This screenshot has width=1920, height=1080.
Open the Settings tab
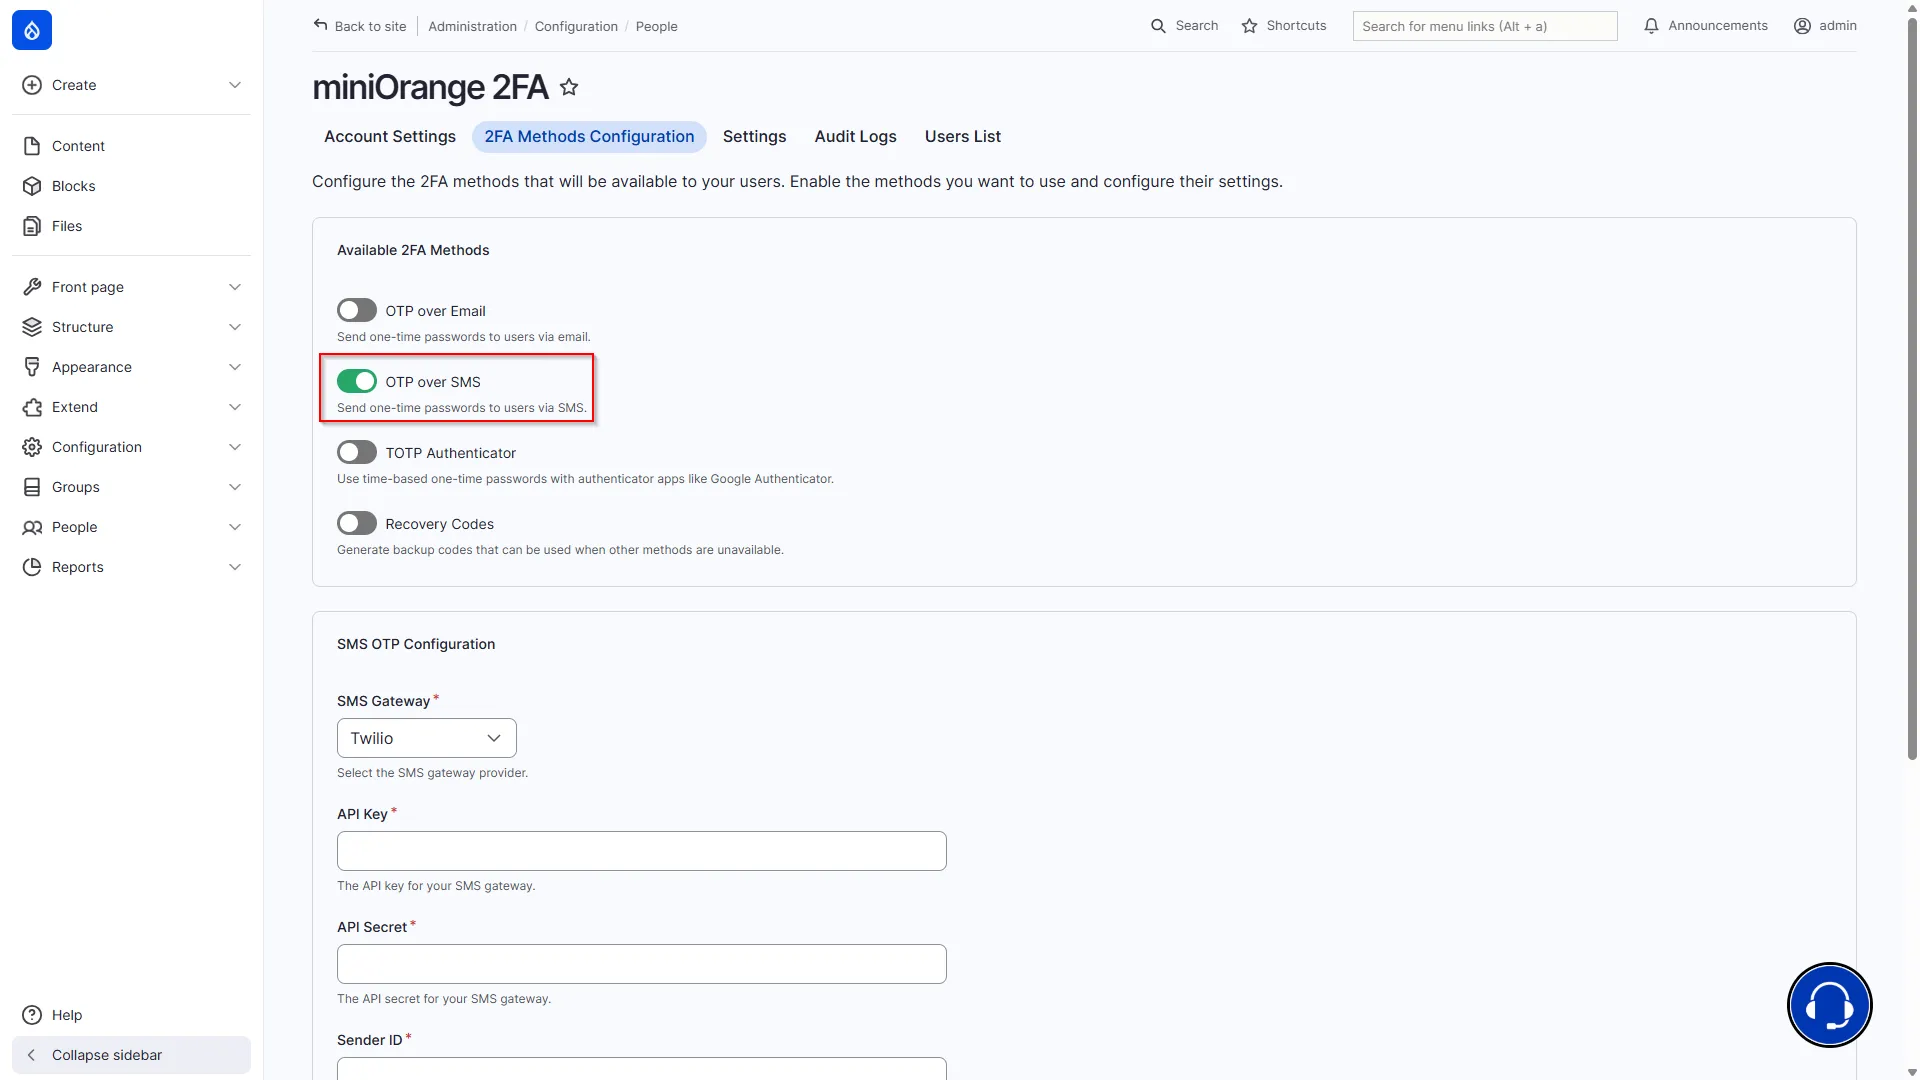click(x=754, y=137)
